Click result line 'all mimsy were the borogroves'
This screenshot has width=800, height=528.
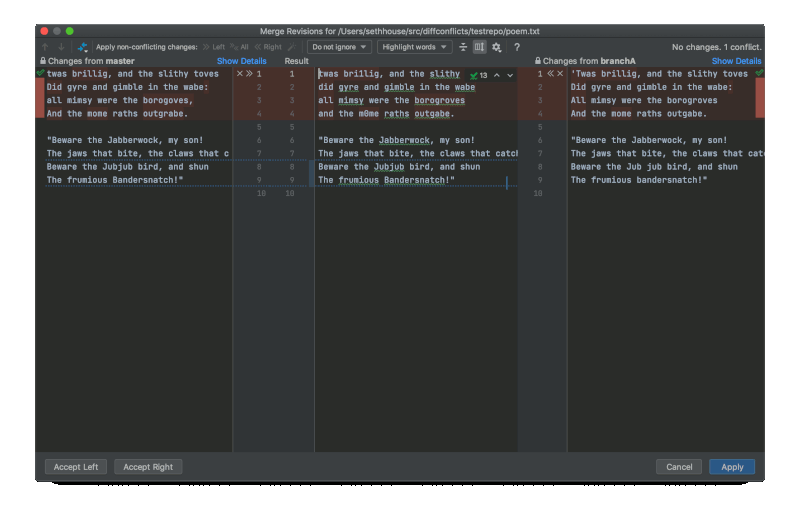coord(391,100)
